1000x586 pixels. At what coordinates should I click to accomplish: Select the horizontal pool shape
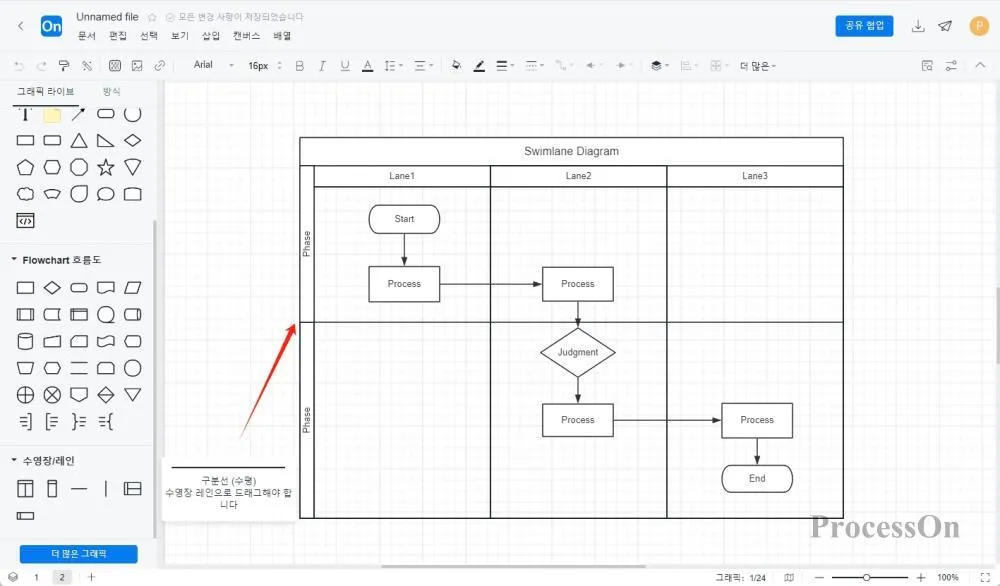pos(133,489)
